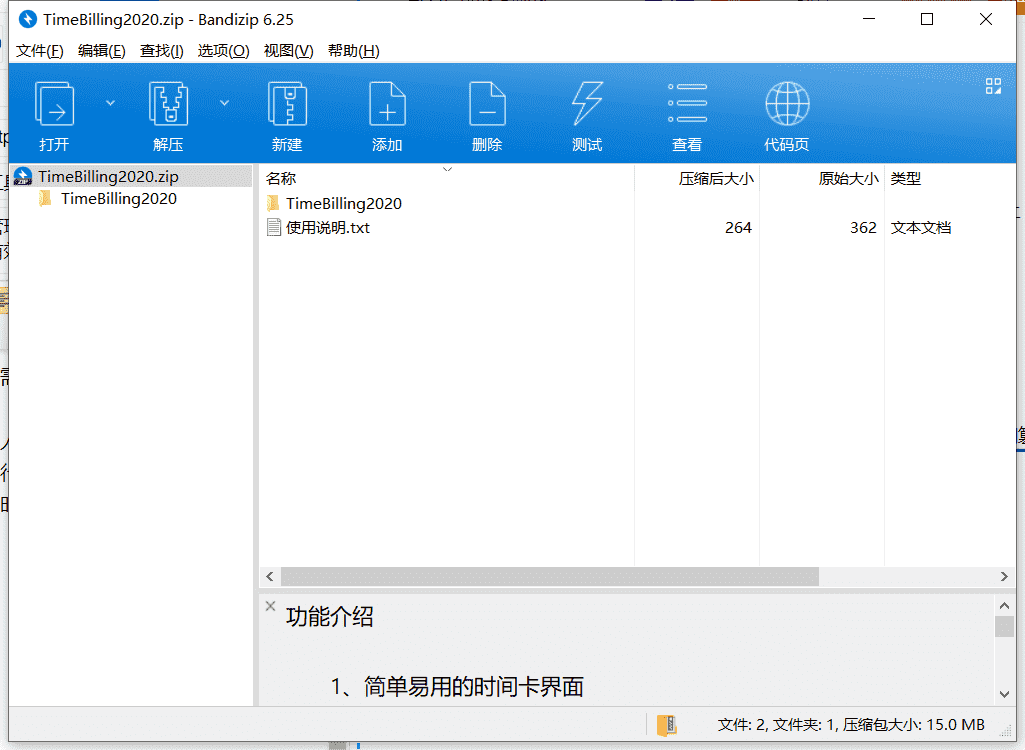Open the 编辑(E) menu
Image resolution: width=1025 pixels, height=750 pixels.
[101, 51]
